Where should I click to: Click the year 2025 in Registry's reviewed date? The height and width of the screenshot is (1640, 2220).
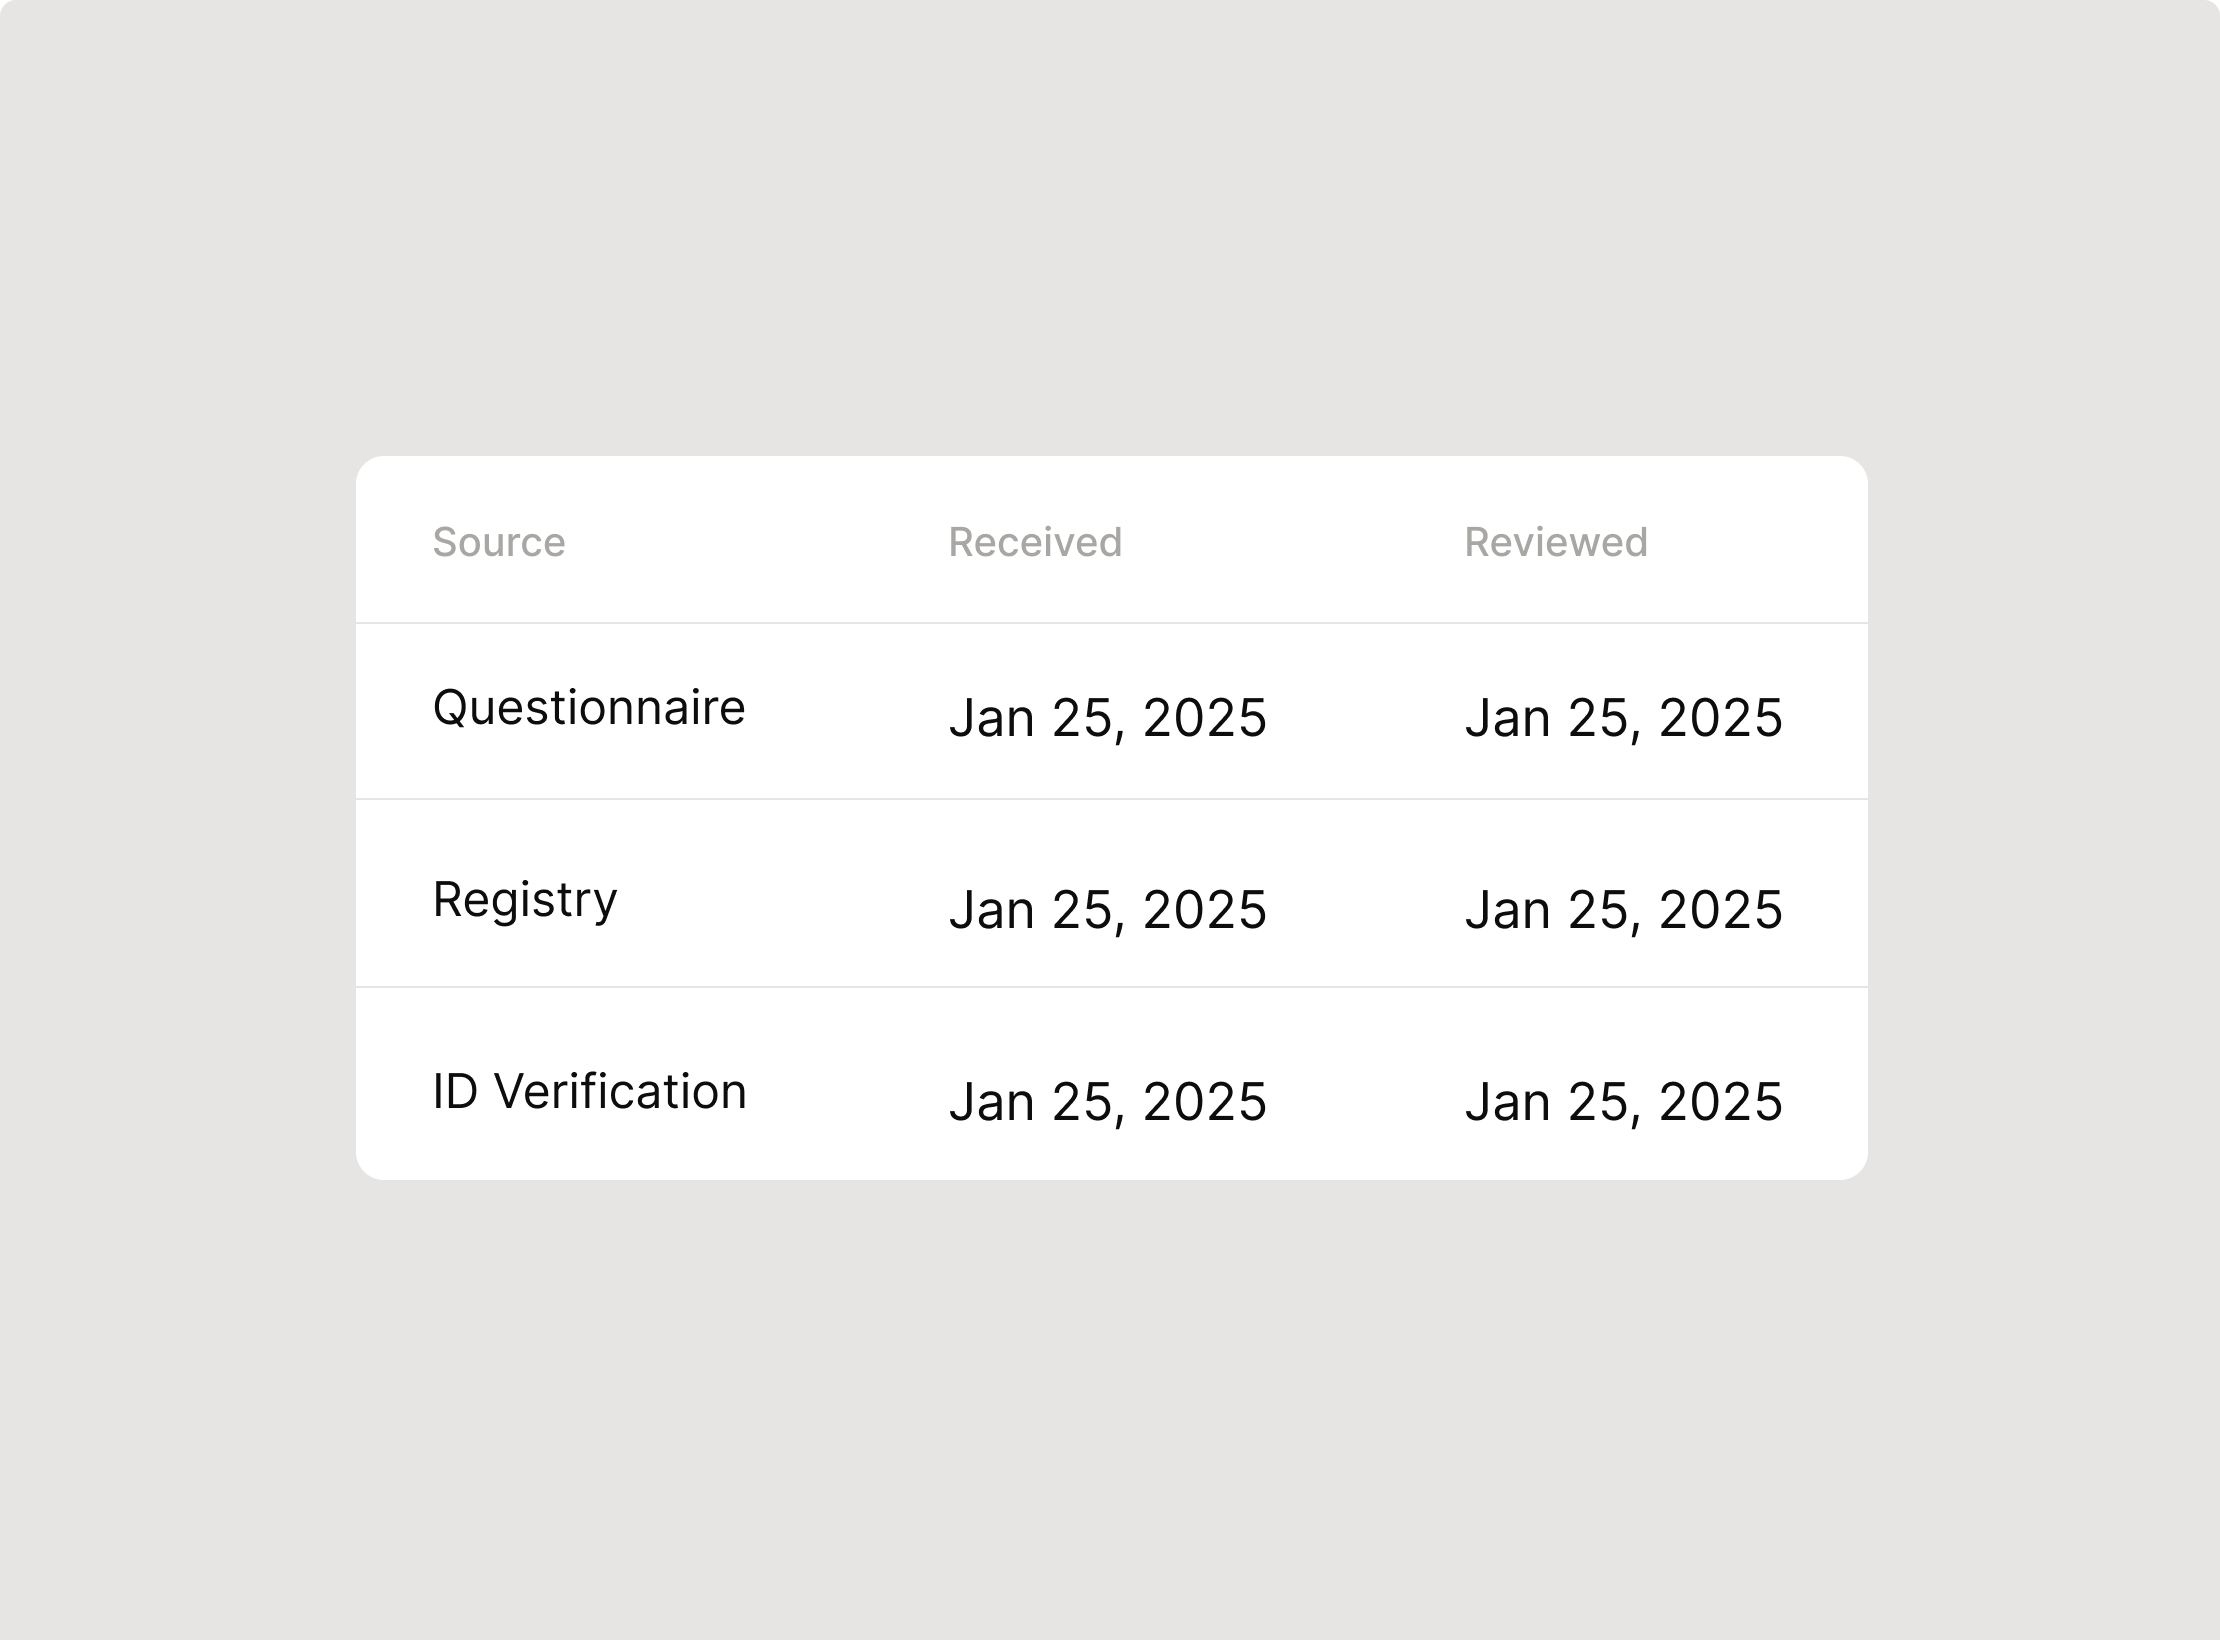pyautogui.click(x=1721, y=911)
